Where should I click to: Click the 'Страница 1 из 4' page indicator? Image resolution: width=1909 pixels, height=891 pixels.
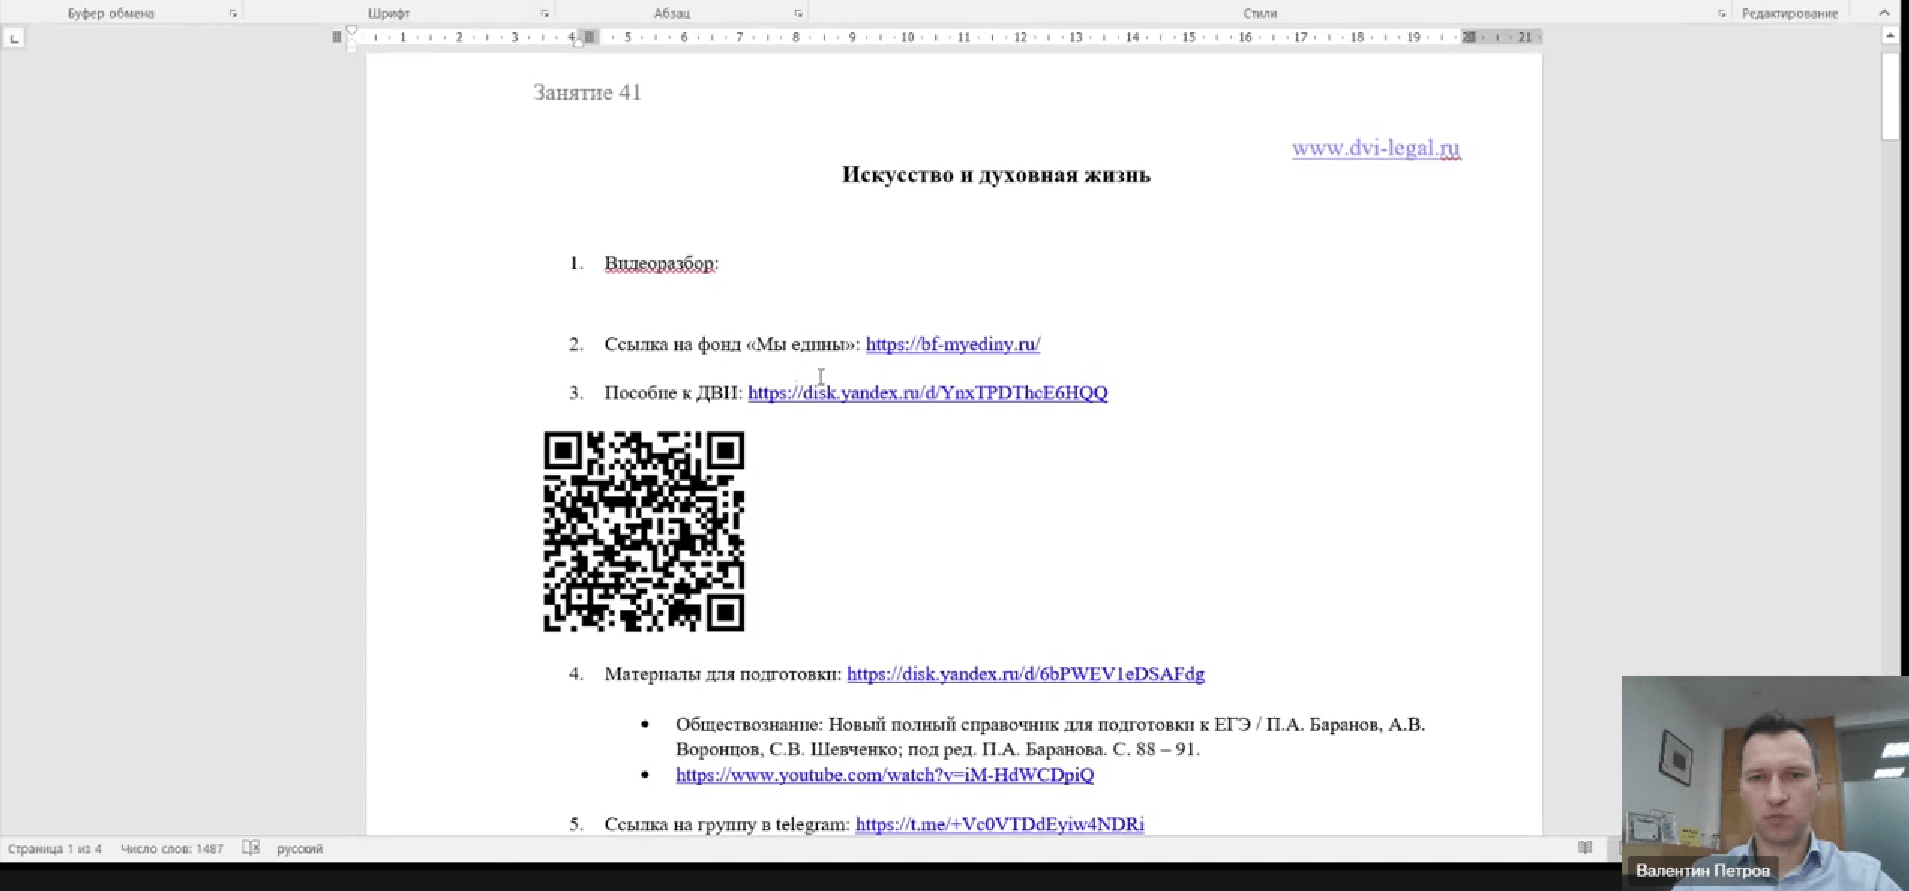[55, 849]
